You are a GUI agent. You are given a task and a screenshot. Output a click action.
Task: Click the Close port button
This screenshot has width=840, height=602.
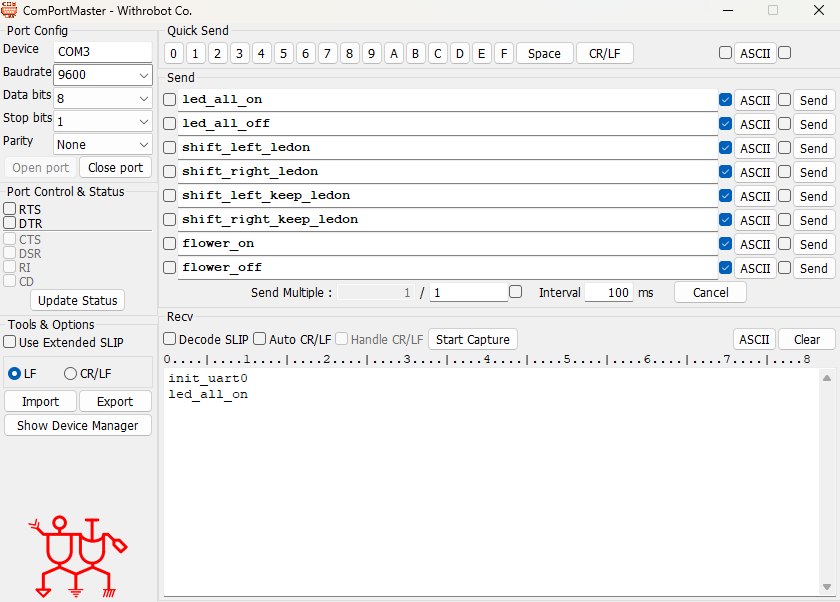pyautogui.click(x=116, y=168)
